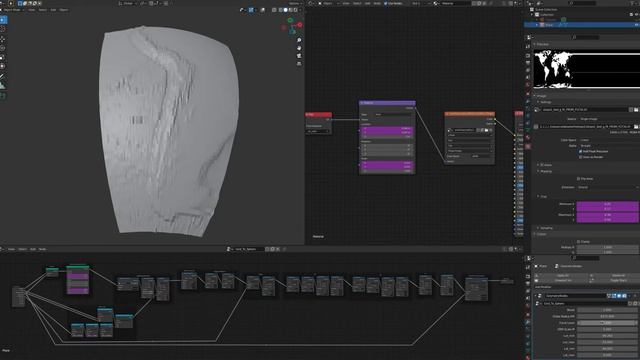Screen dimensions: 640x360
Task: Select the Add Cube tool
Action: click(2, 96)
